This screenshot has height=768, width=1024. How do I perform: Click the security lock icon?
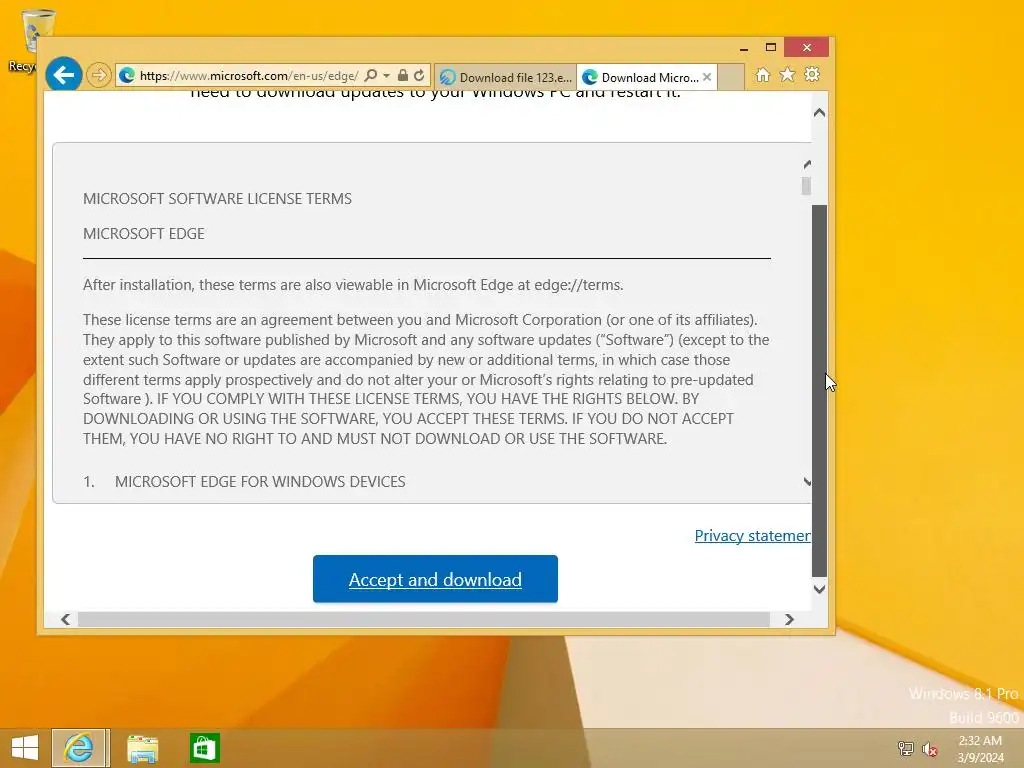tap(403, 75)
